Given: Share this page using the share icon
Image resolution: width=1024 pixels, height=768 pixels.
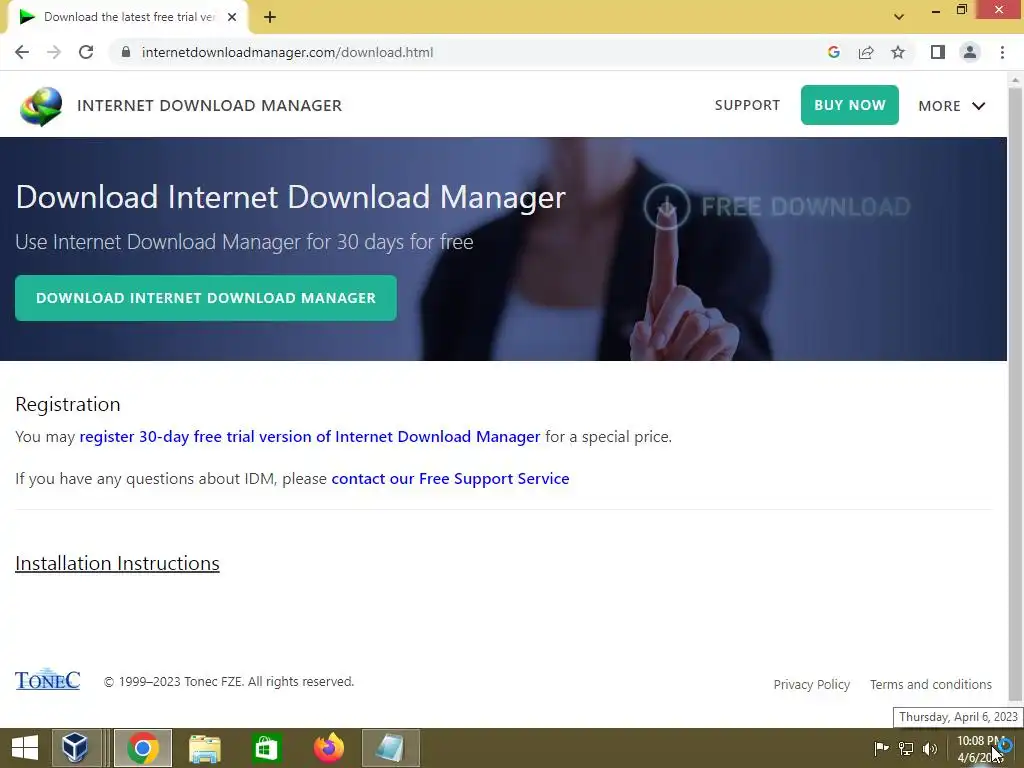Looking at the screenshot, I should [866, 52].
